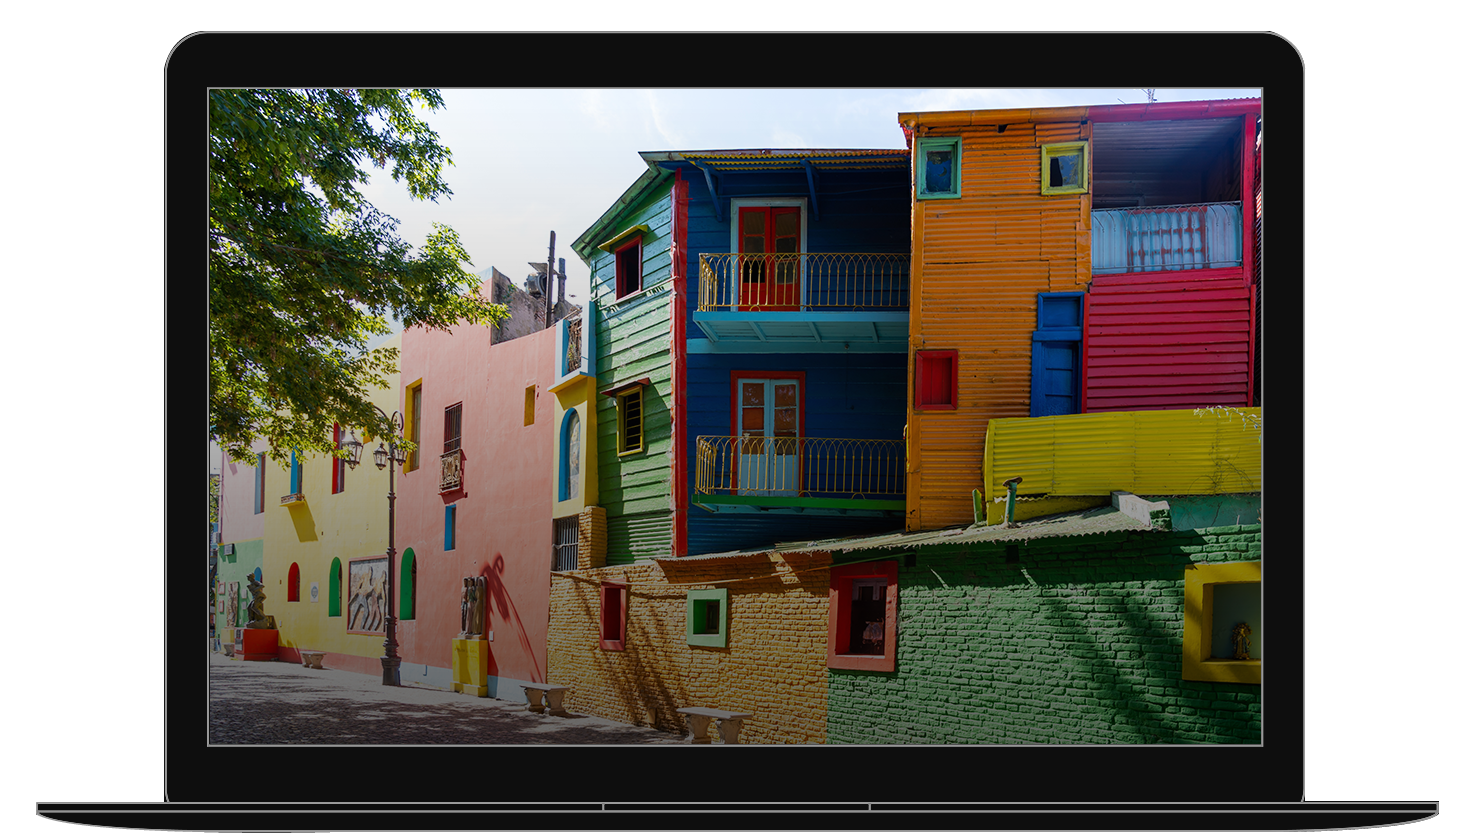Click the green-framed window on the yellow brick wall
Viewport: 1473px width, 834px height.
pyautogui.click(x=706, y=617)
